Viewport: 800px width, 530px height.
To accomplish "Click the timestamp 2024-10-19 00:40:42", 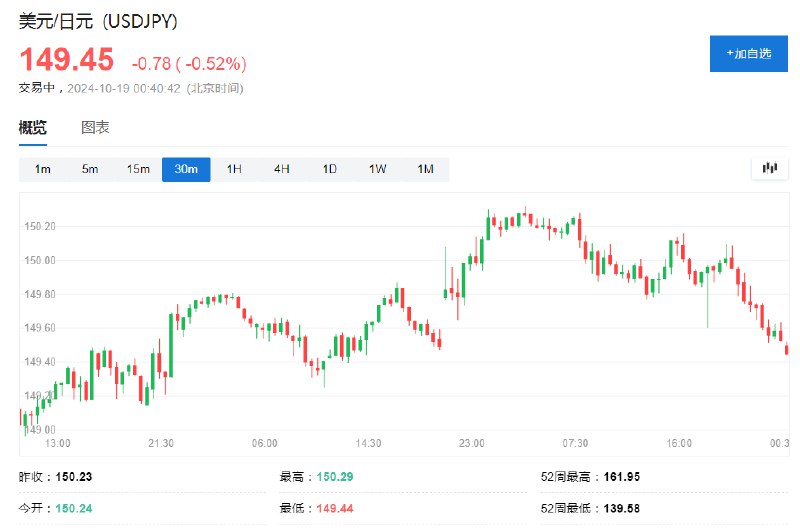I will pos(124,89).
